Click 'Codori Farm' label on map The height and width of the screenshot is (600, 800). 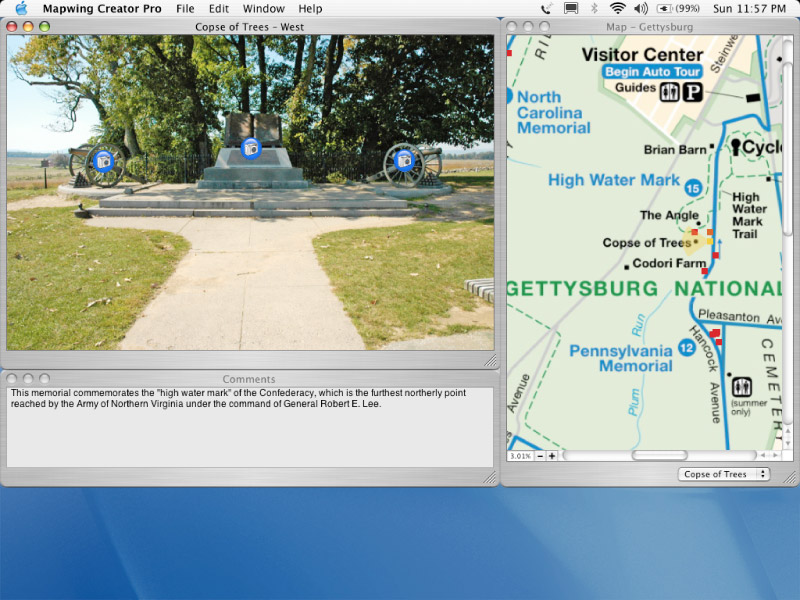669,263
